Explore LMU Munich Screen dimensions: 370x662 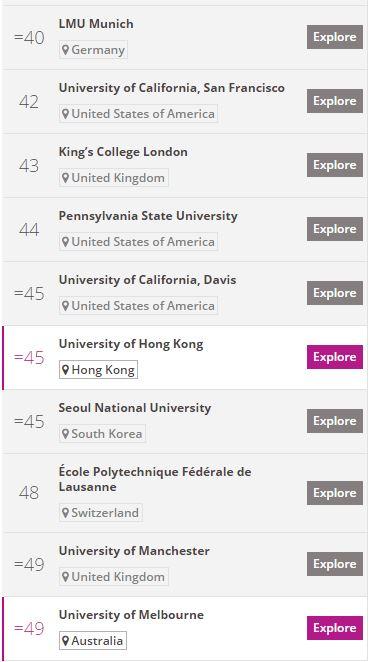[335, 37]
